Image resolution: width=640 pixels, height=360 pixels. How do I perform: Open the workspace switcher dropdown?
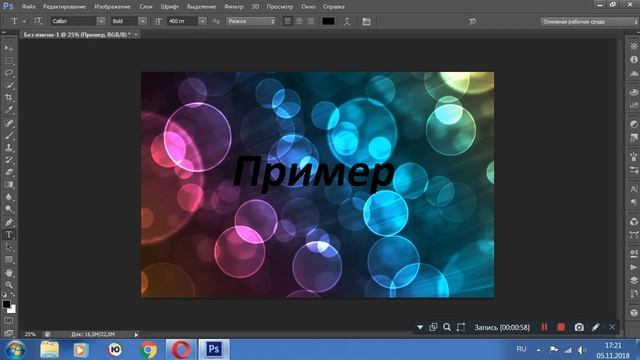pyautogui.click(x=589, y=22)
